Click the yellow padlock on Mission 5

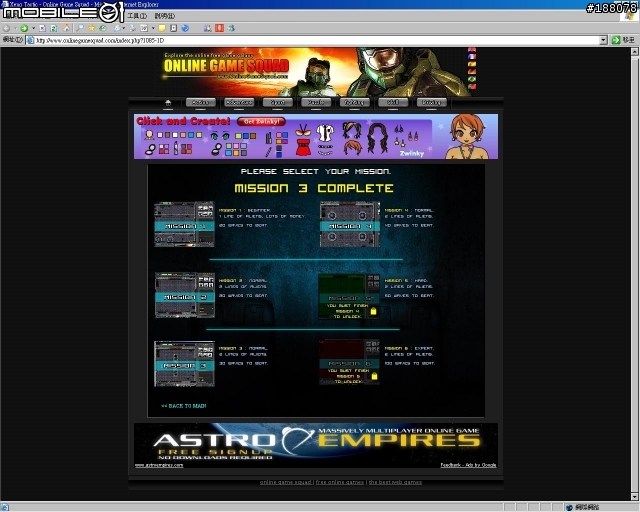pos(373,312)
